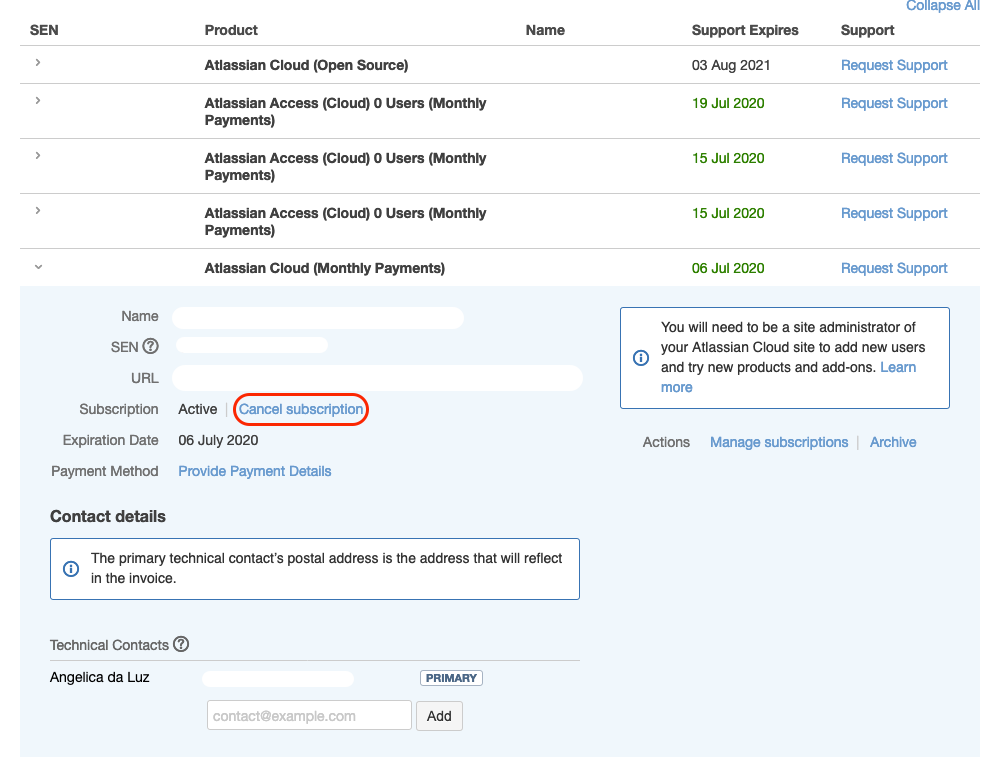This screenshot has width=997, height=757.
Task: Click the Angelica da Luz contact name
Action: [x=99, y=678]
